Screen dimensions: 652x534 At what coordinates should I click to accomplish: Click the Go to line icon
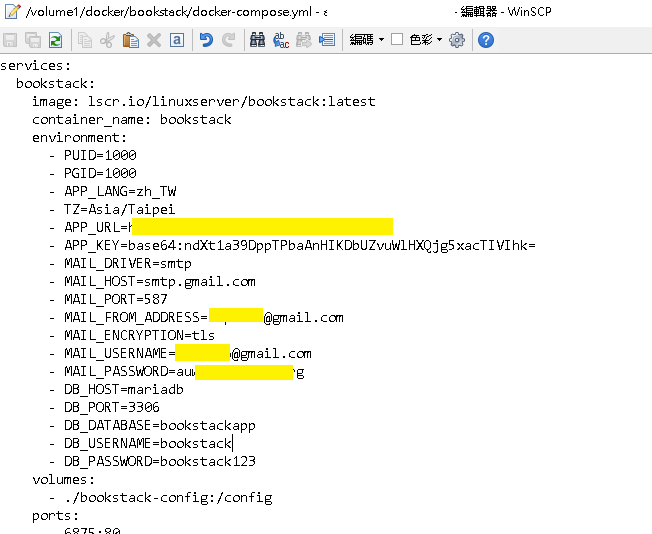pos(326,40)
